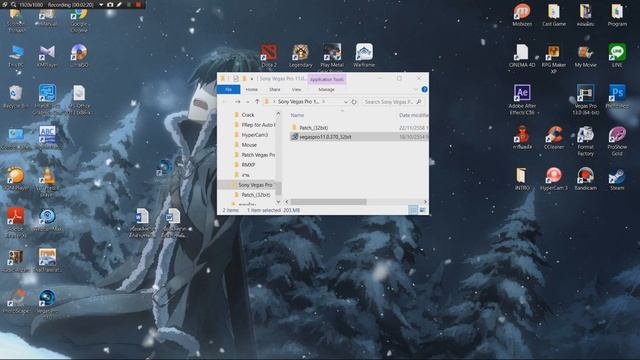Click the Search Sony Vegas field
This screenshot has height=360, width=640.
[x=392, y=102]
